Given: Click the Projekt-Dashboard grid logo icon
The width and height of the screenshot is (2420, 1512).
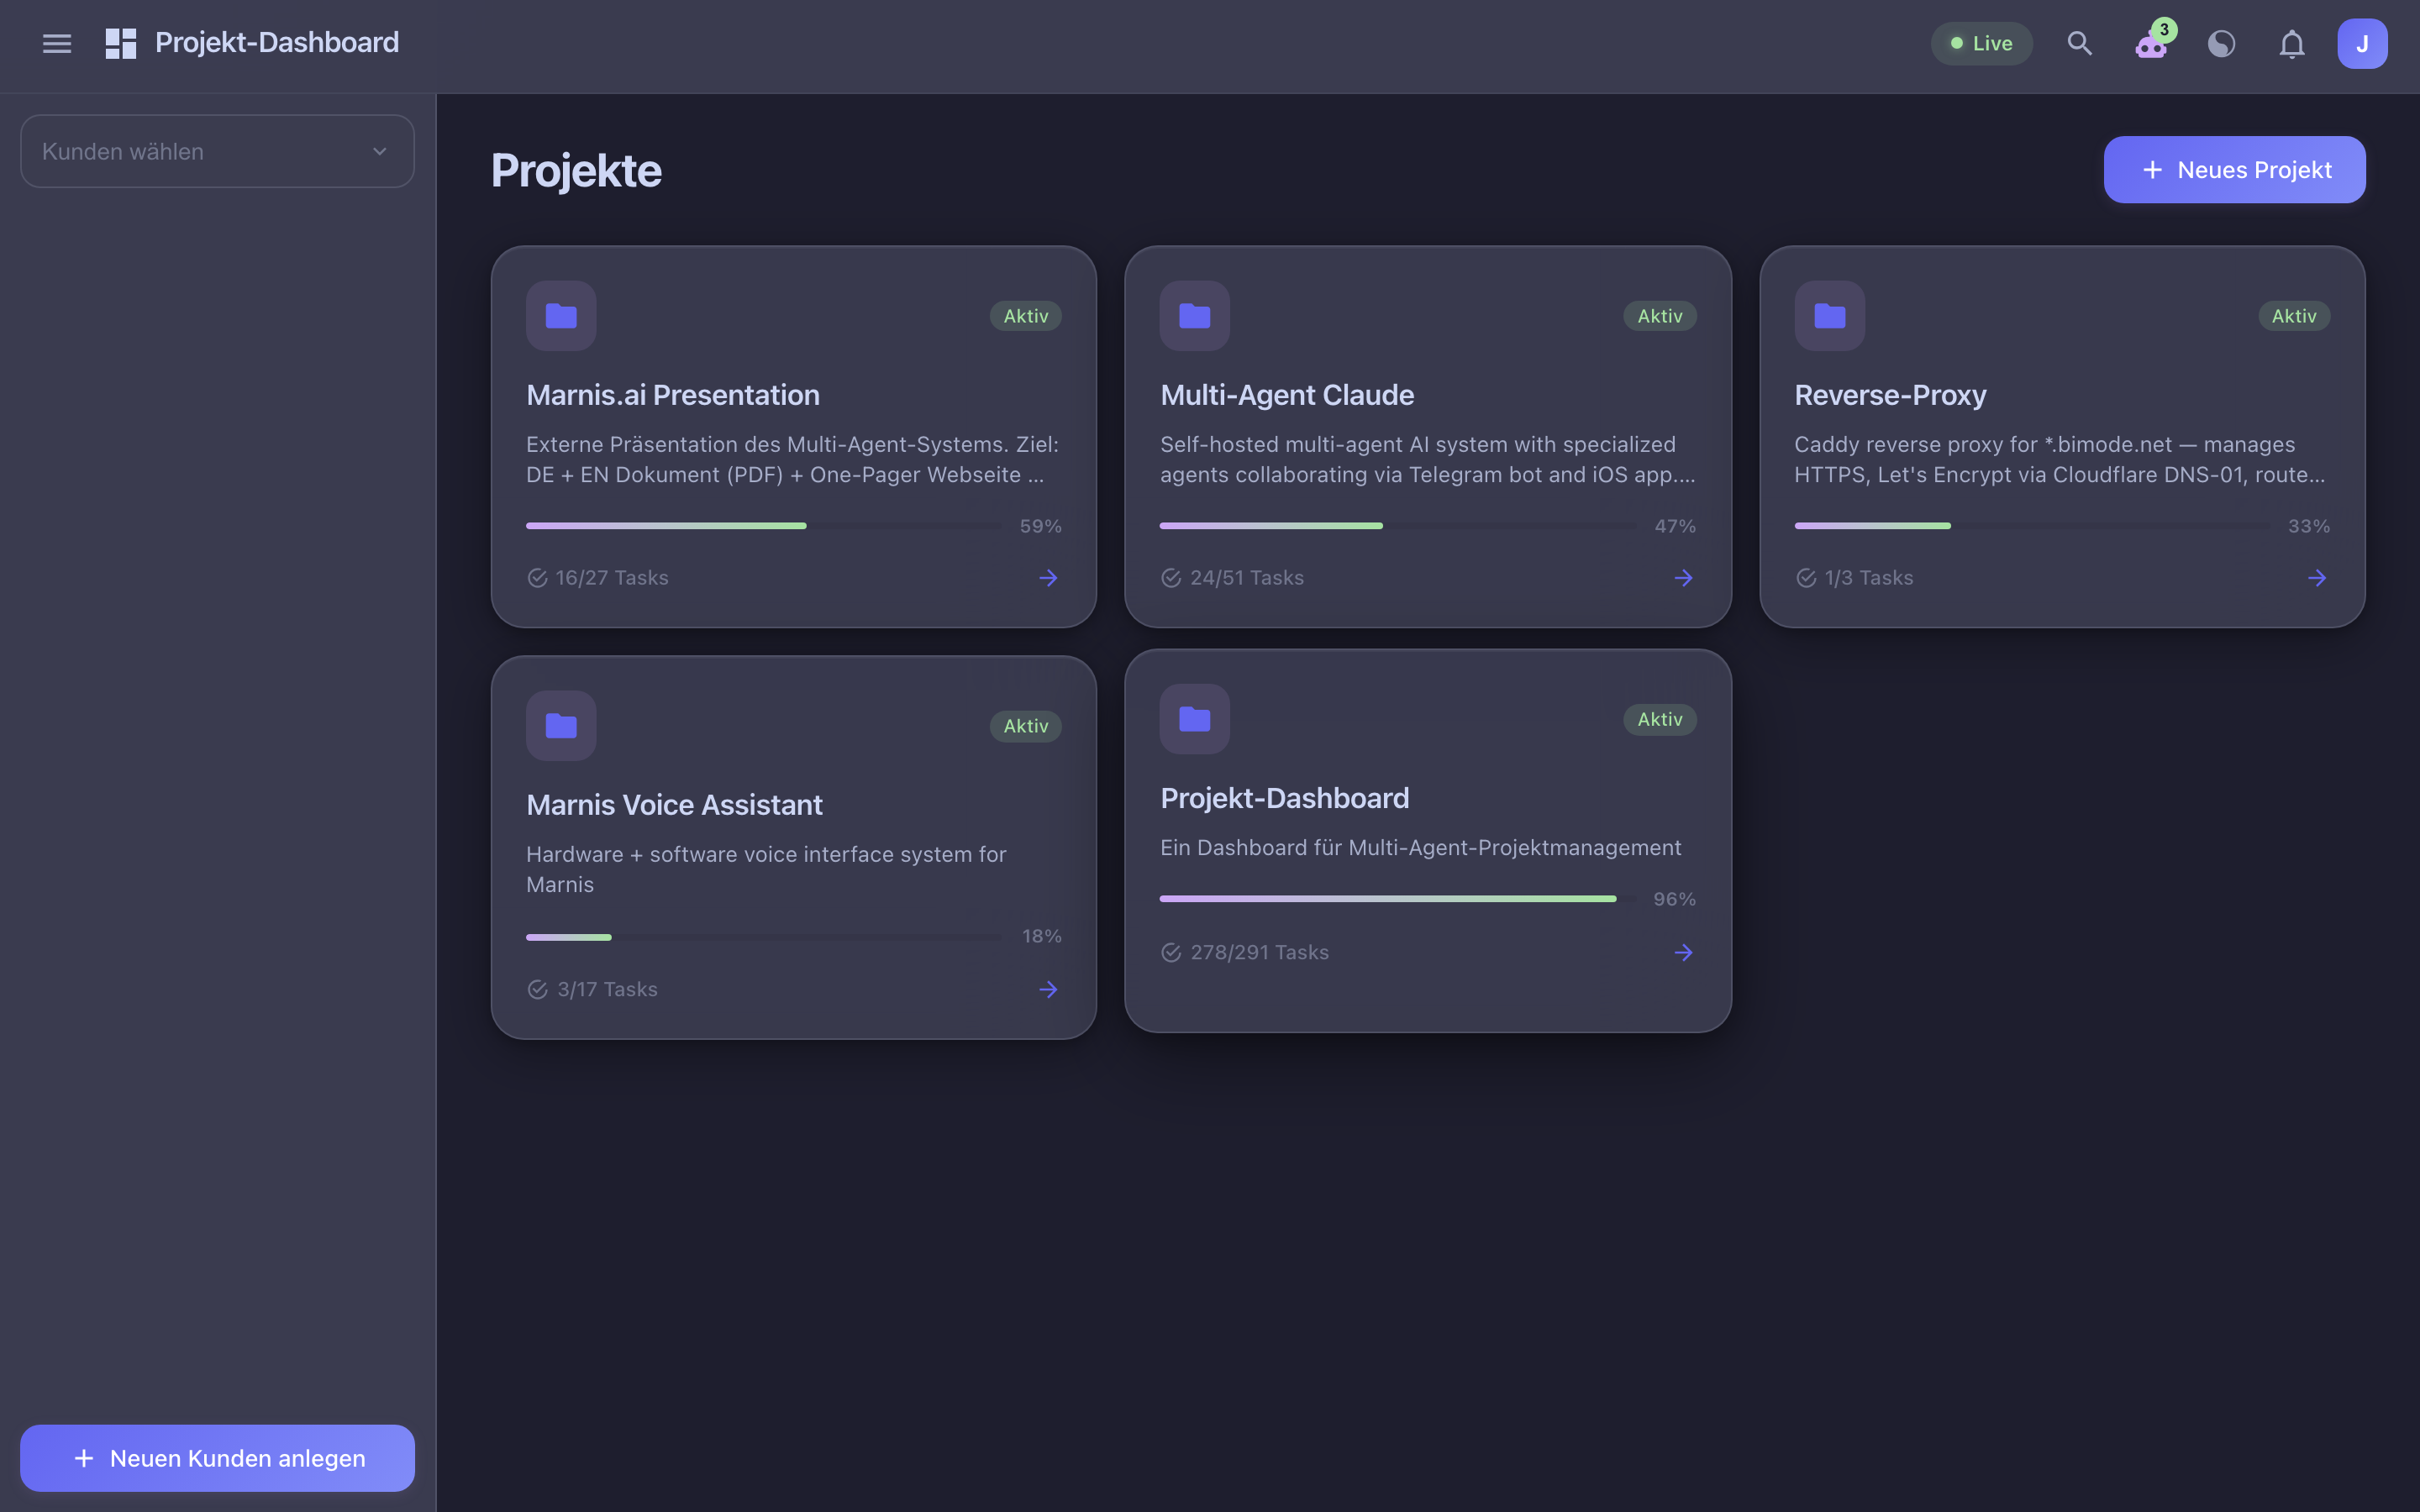Looking at the screenshot, I should point(120,42).
